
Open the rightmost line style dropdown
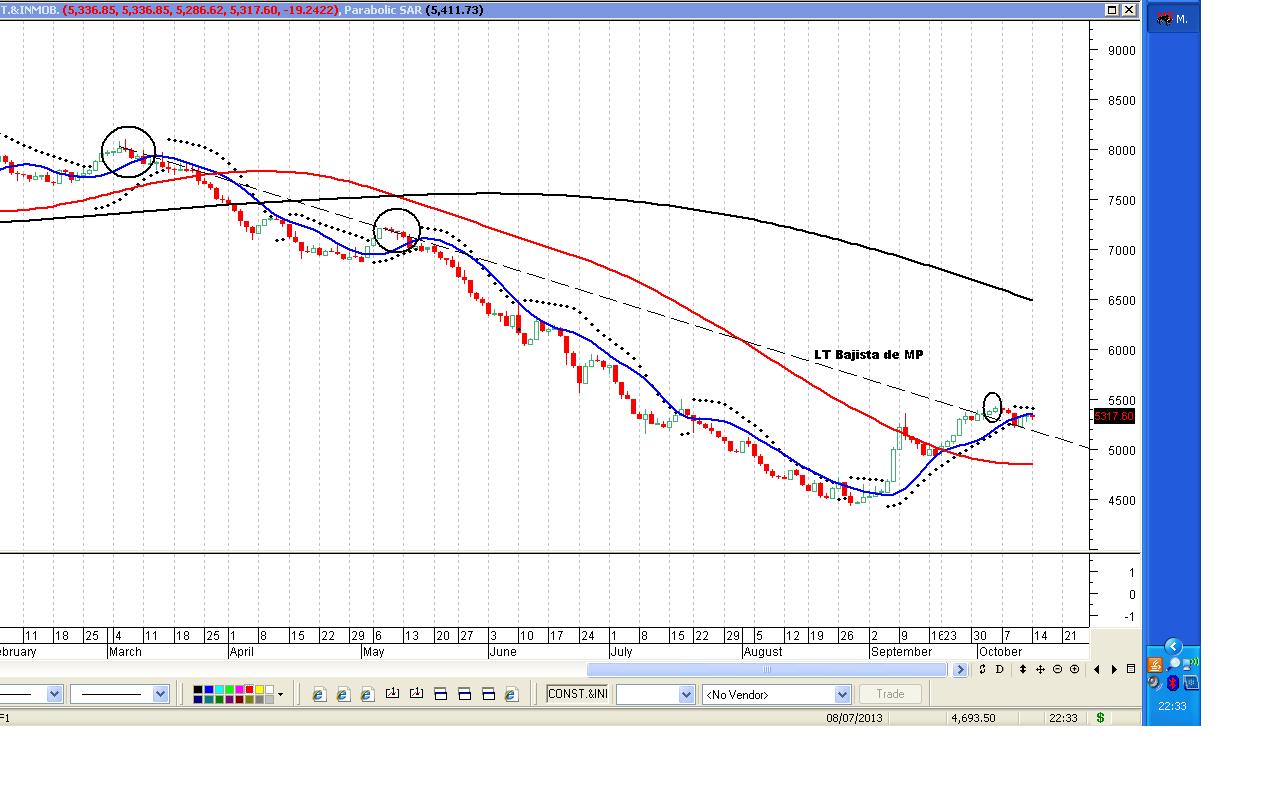(x=160, y=694)
